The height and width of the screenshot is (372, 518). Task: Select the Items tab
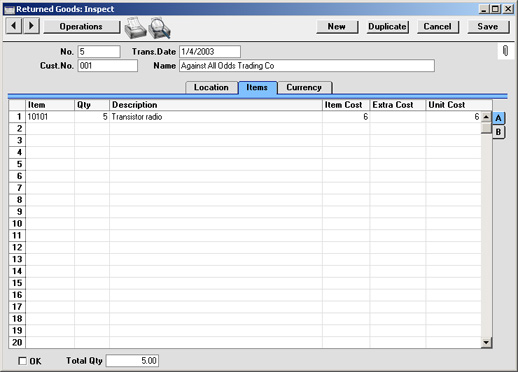click(257, 87)
